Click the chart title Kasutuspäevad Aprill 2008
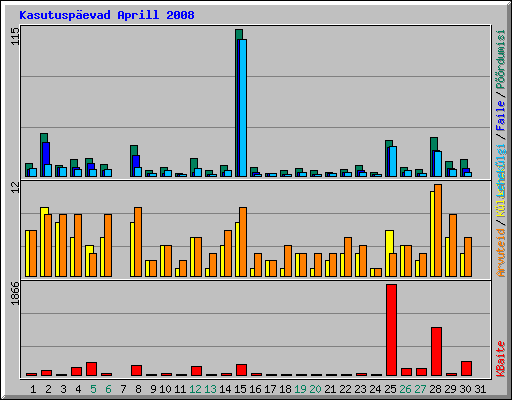The height and width of the screenshot is (400, 512). [x=107, y=15]
